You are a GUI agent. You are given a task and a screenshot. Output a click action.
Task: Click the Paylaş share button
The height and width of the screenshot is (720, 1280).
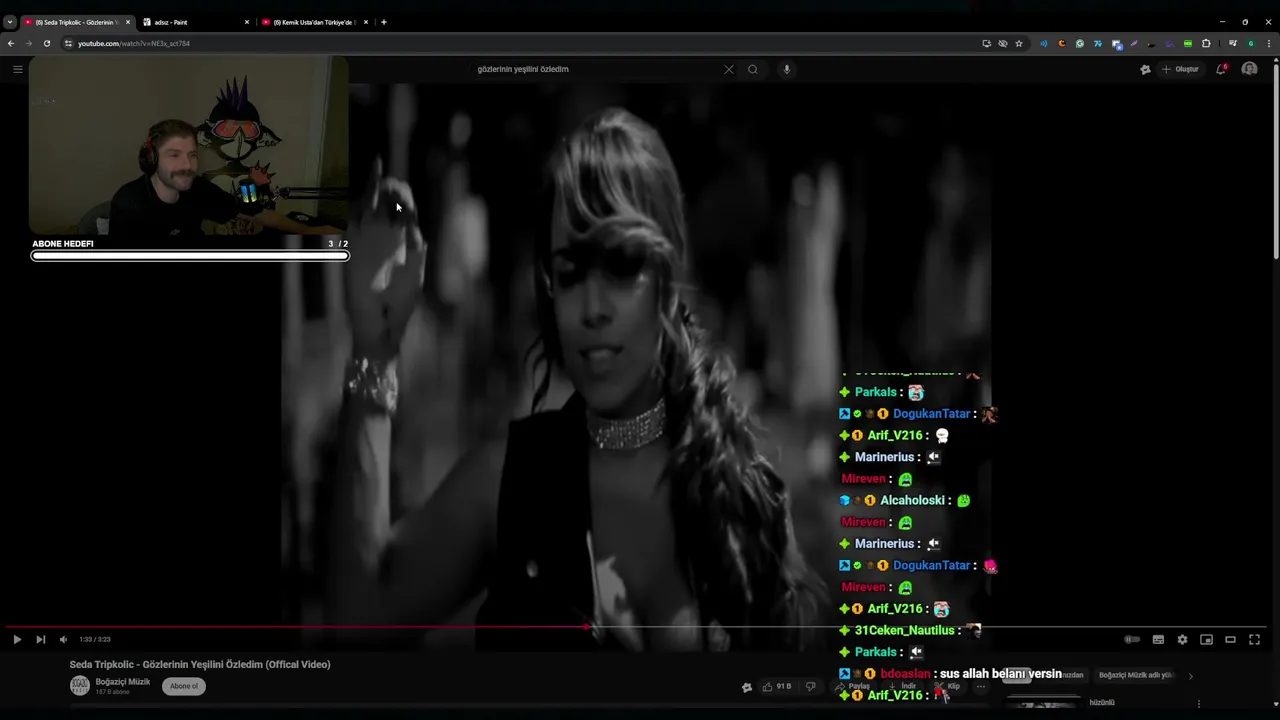[852, 687]
